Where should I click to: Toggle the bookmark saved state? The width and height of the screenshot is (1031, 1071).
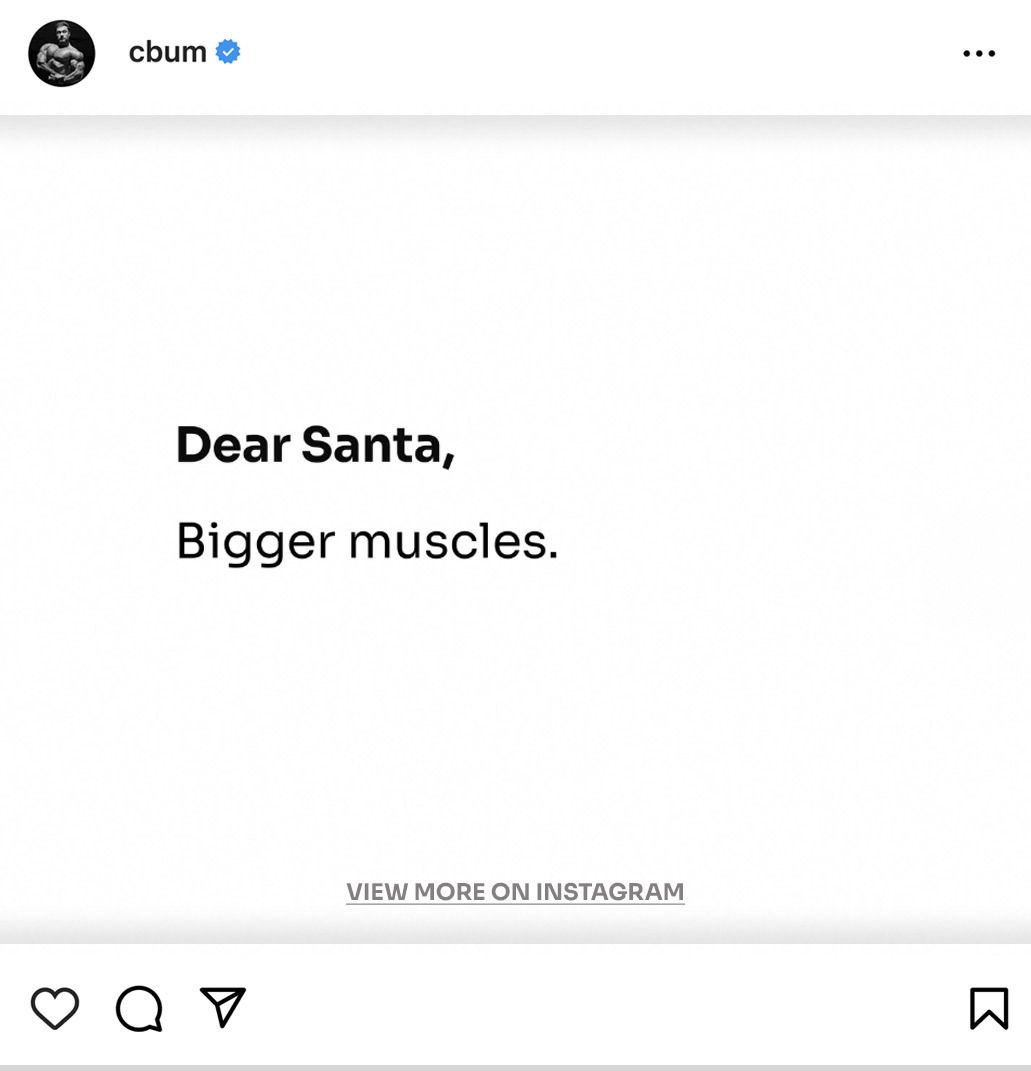(989, 1008)
